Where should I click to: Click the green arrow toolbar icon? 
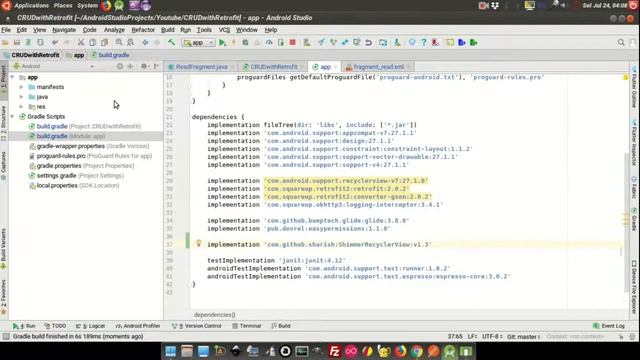[473, 42]
